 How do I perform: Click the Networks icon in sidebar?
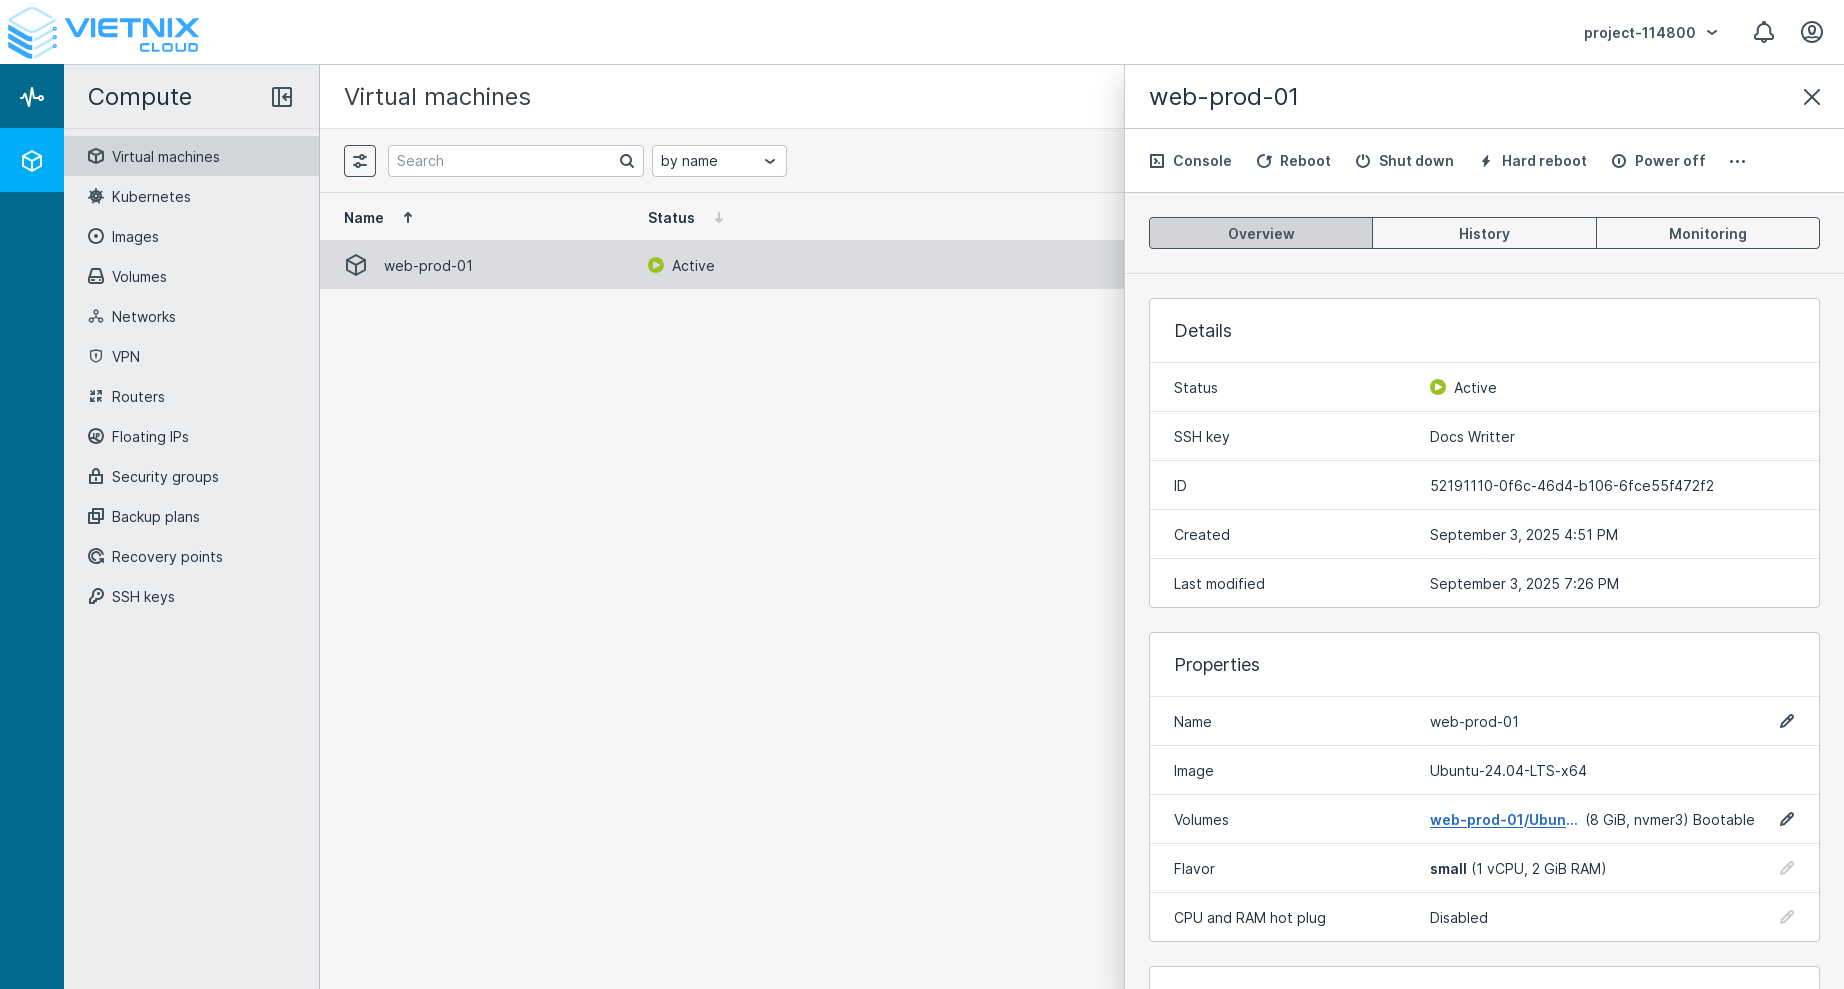point(96,316)
